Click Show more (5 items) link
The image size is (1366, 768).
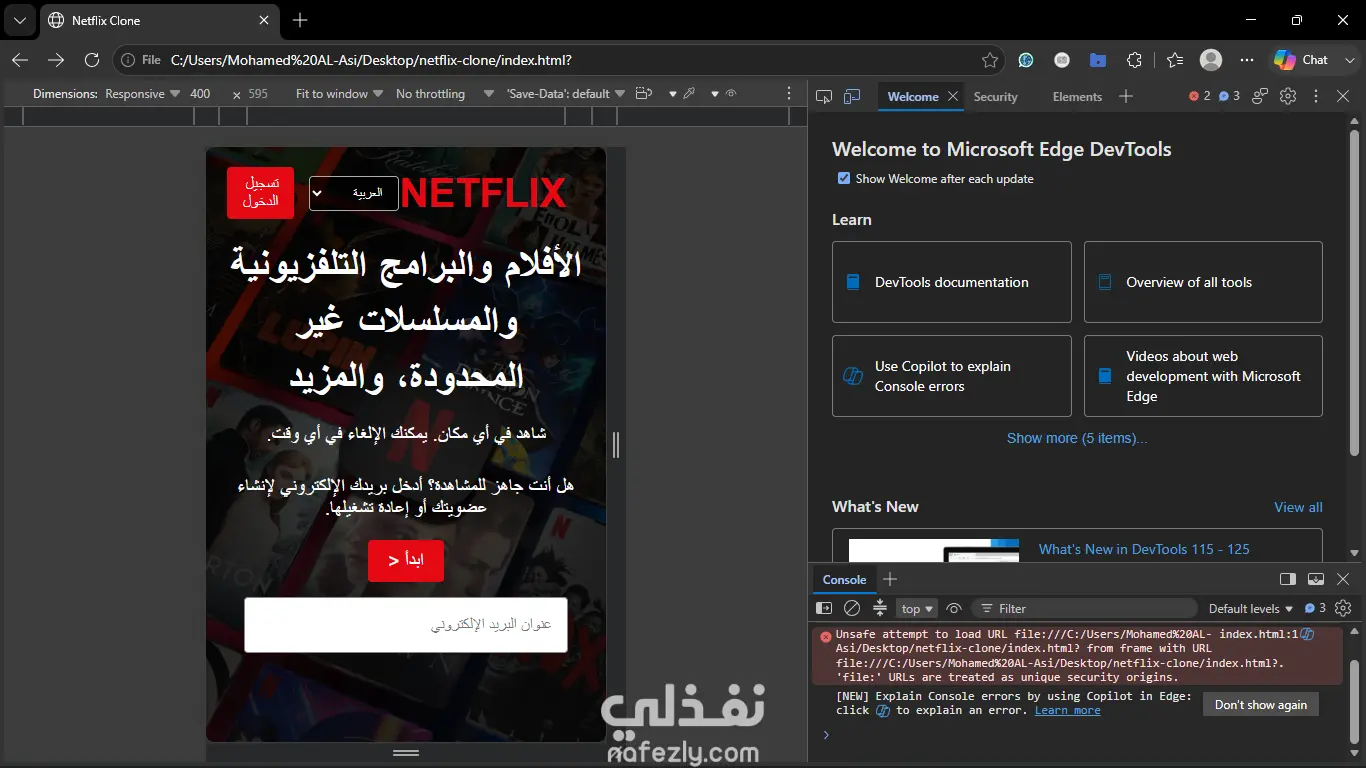(x=1077, y=438)
